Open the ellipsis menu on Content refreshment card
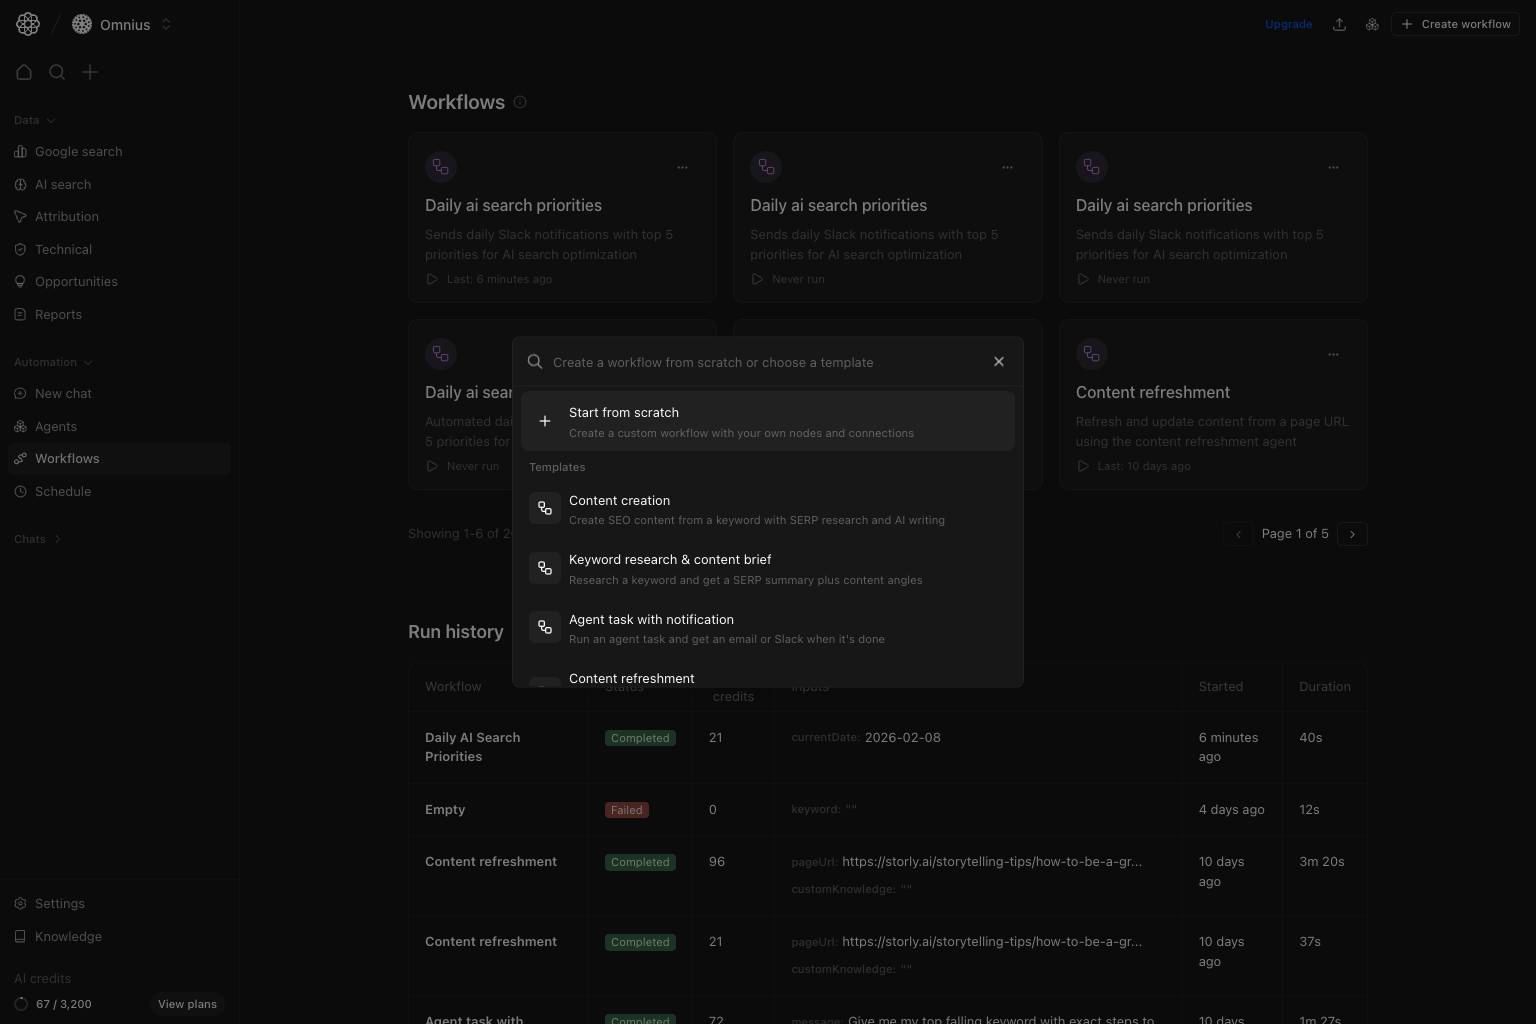Image resolution: width=1536 pixels, height=1024 pixels. 1333,354
